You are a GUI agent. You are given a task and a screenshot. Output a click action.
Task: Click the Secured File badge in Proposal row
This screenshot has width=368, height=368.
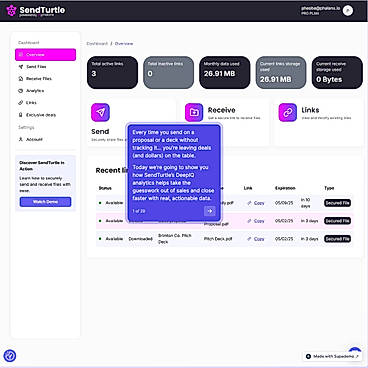tap(337, 221)
